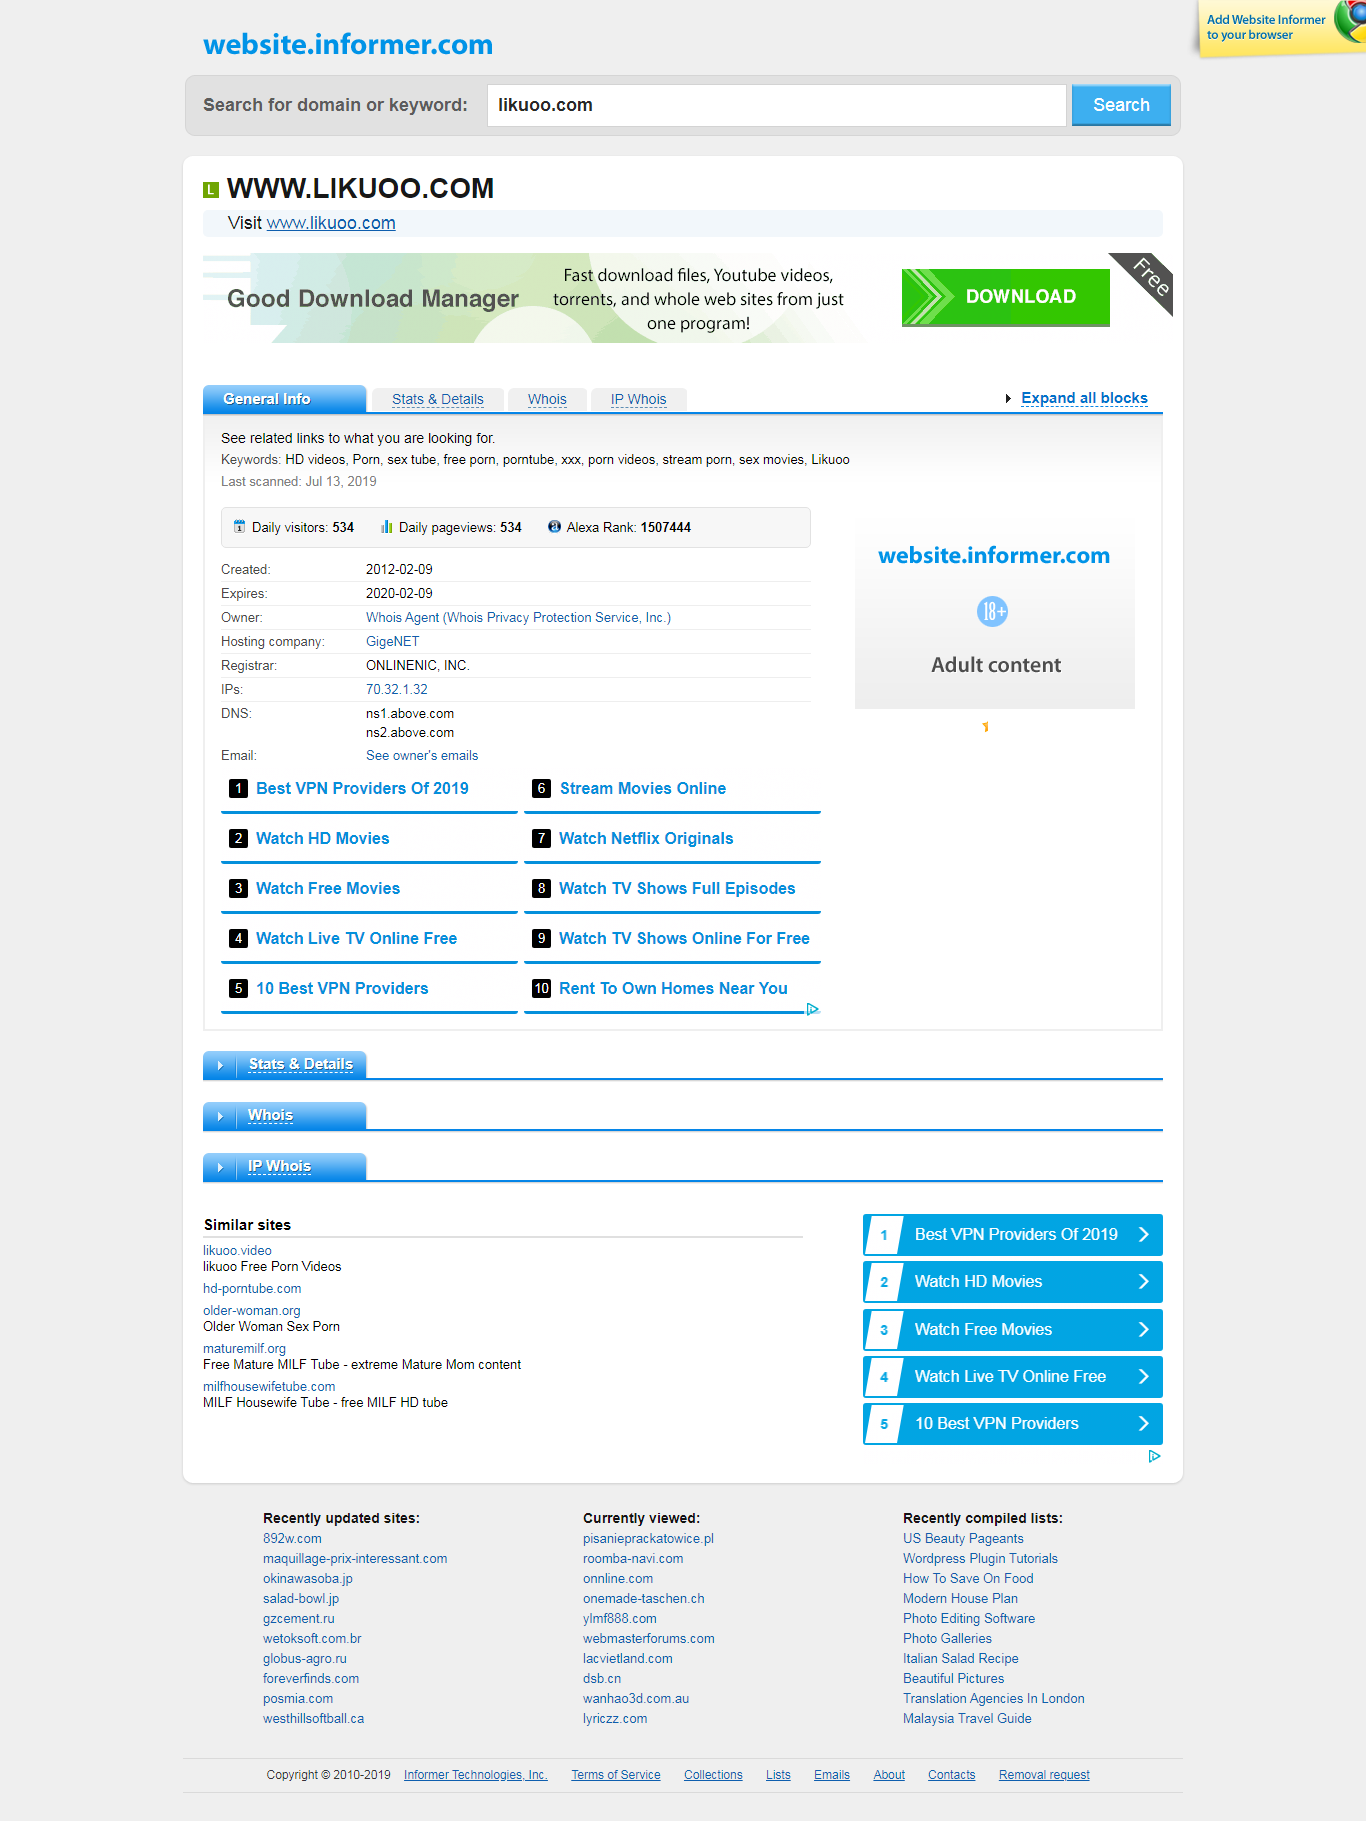Open currently viewed site roomba-navi.com
Screen dimensions: 1366x1821
(x=633, y=1559)
